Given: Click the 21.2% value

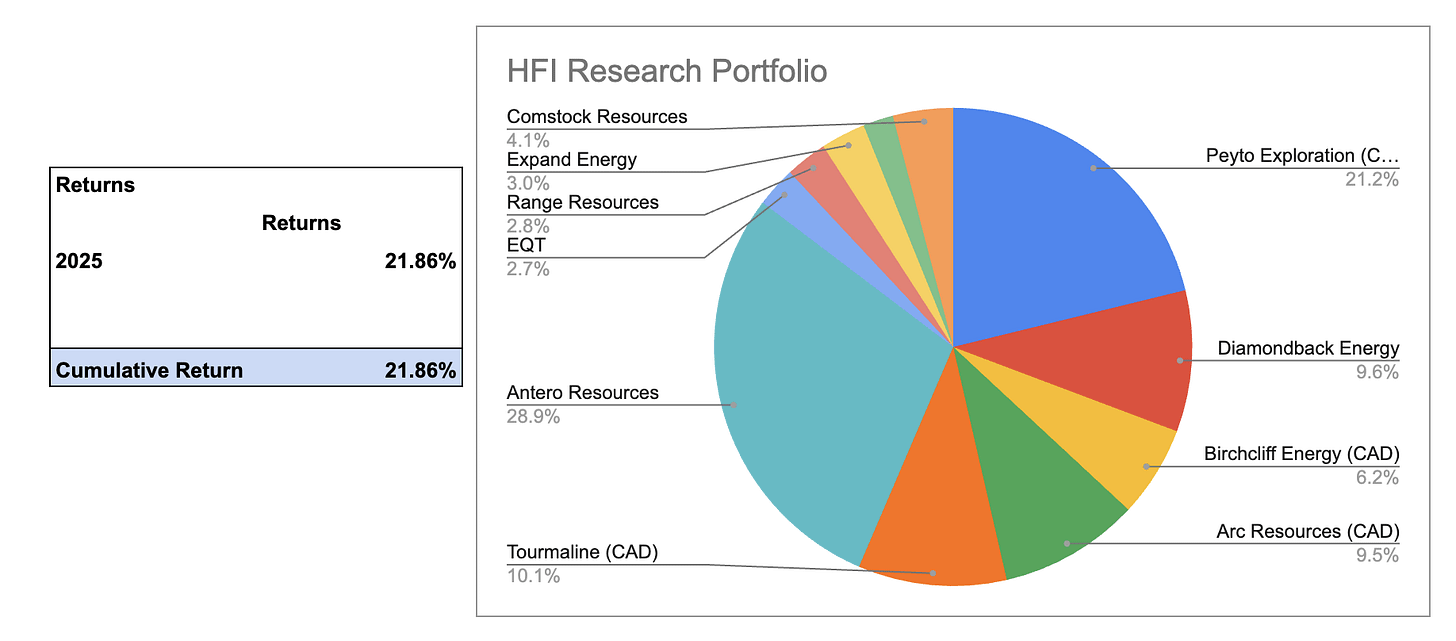Looking at the screenshot, I should pyautogui.click(x=1373, y=180).
